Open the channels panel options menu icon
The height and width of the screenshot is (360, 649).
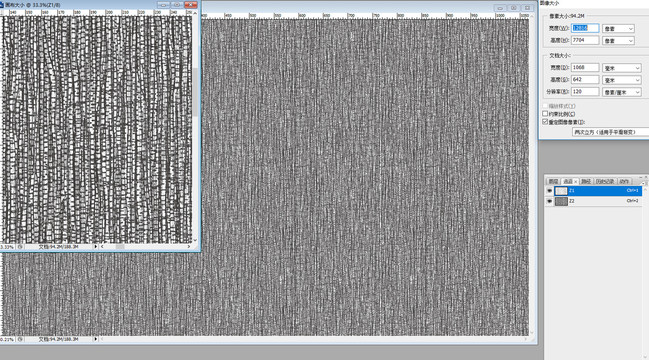[643, 182]
